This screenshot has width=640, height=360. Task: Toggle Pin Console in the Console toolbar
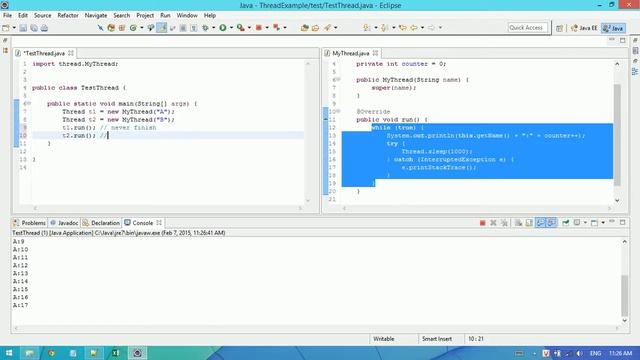[566, 223]
